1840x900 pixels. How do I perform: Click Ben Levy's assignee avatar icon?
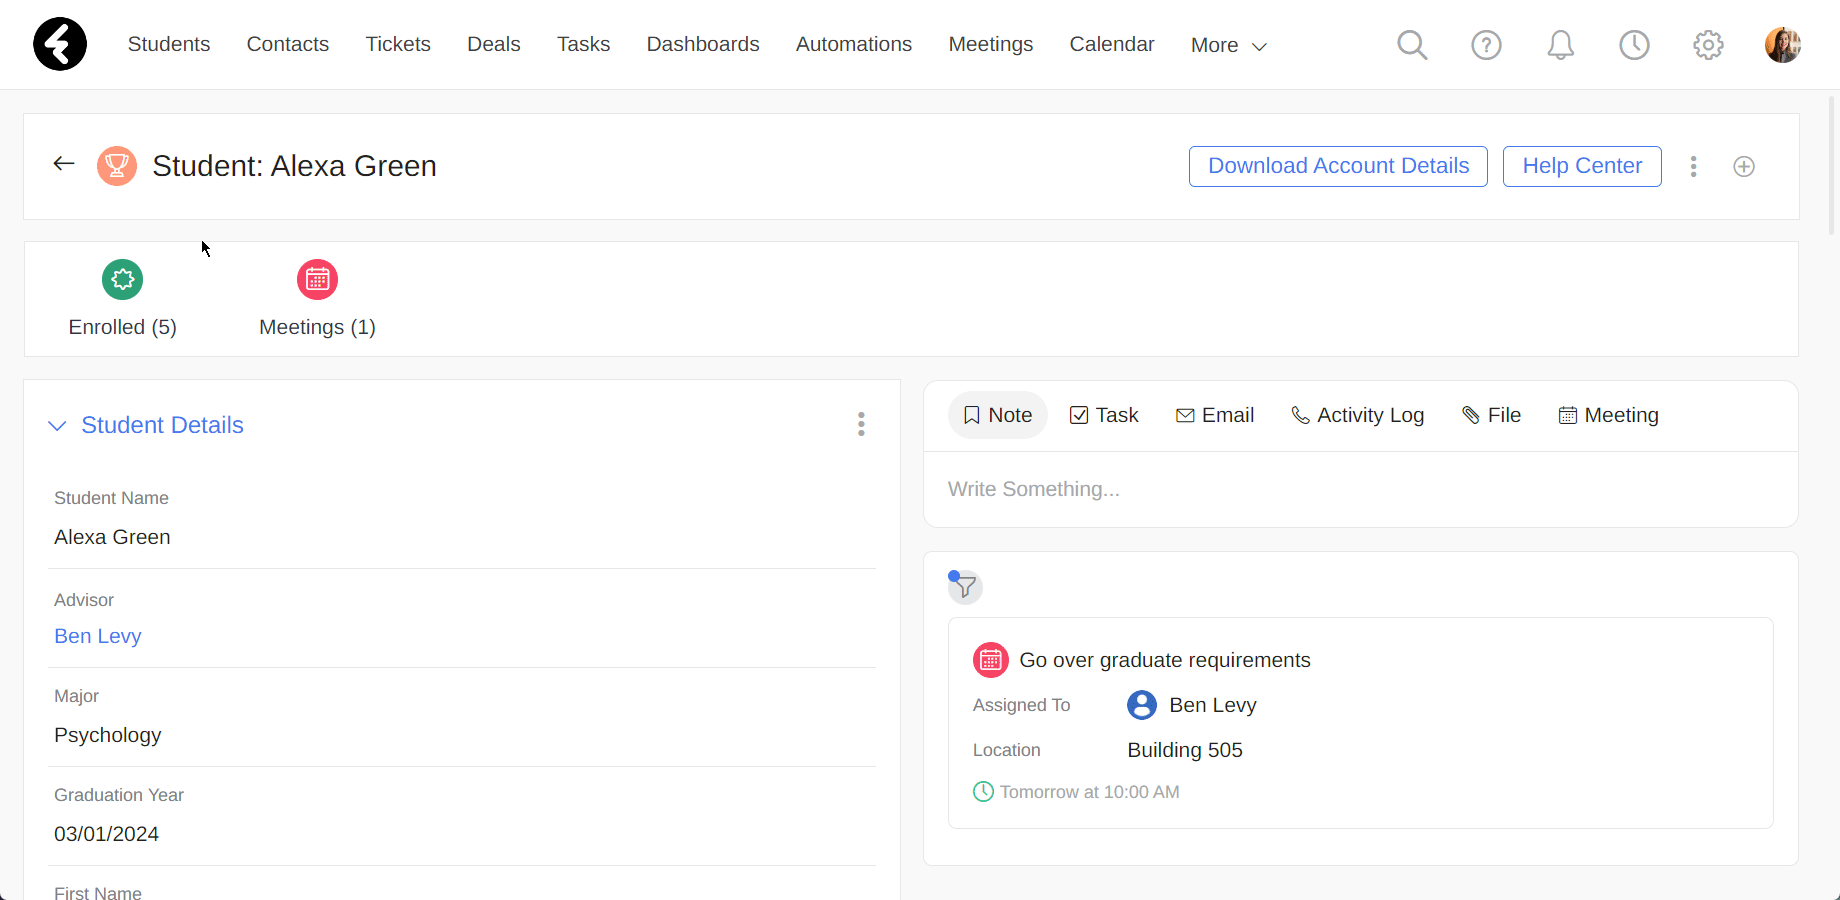click(1142, 705)
